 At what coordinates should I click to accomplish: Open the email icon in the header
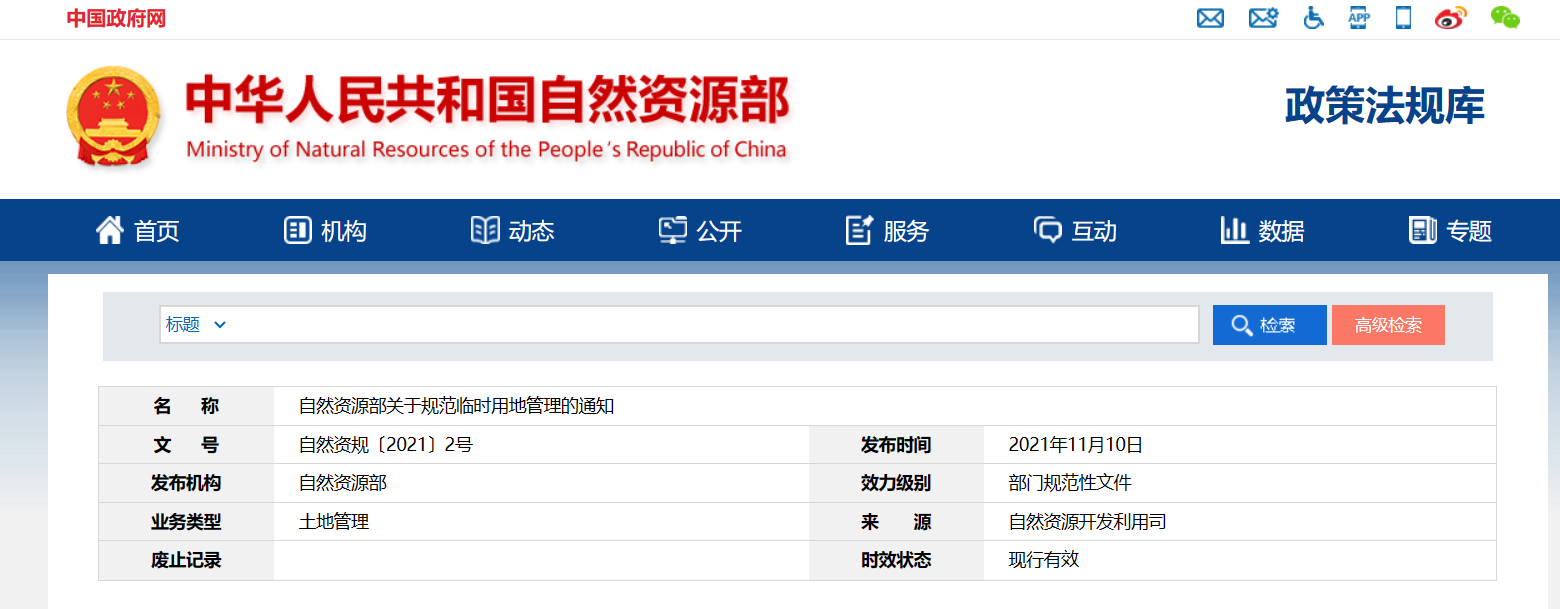[x=1210, y=18]
